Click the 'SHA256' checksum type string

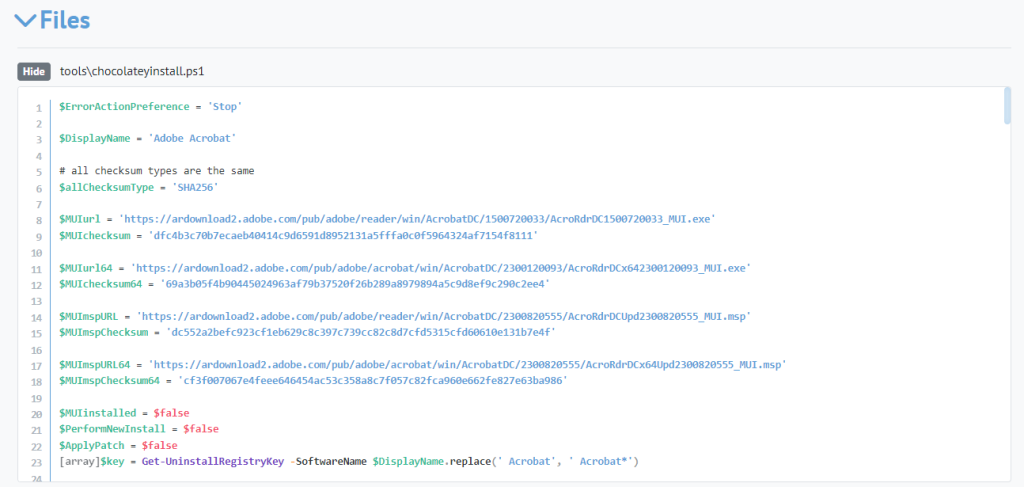195,187
